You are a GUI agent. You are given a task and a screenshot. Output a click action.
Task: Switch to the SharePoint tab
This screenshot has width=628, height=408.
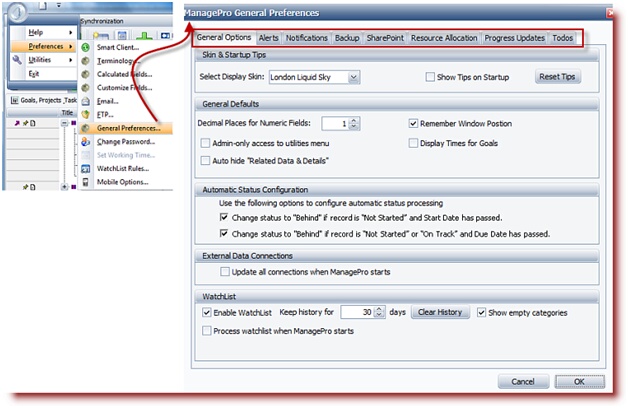(x=385, y=38)
